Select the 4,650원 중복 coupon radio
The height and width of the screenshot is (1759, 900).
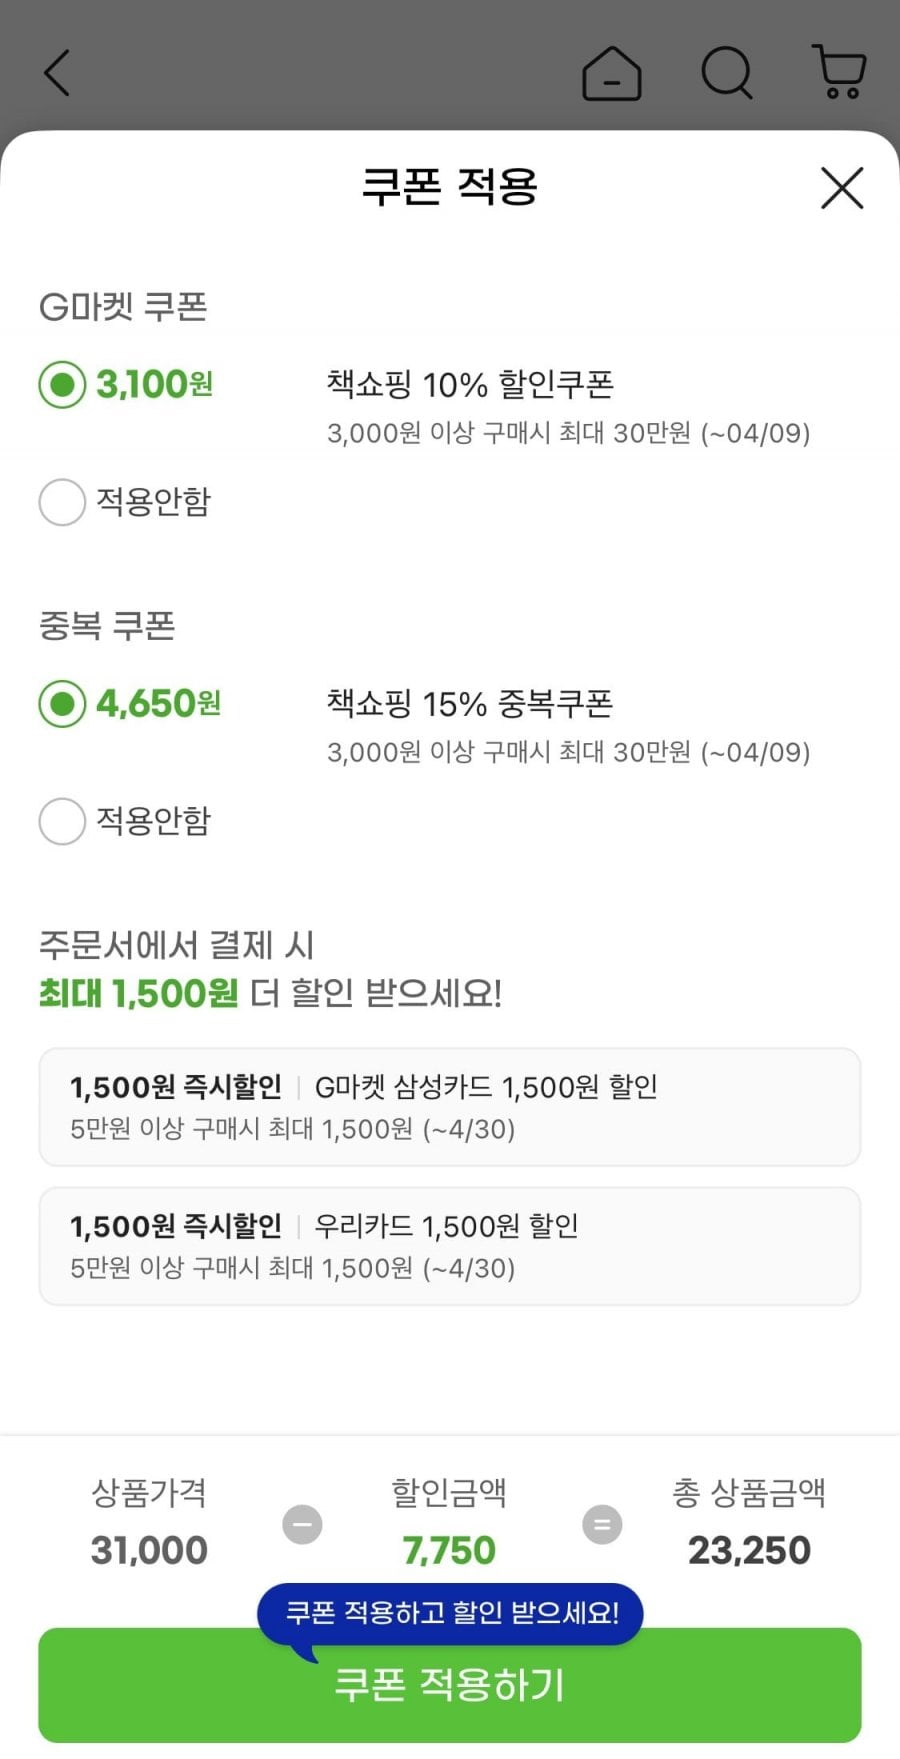(x=62, y=704)
